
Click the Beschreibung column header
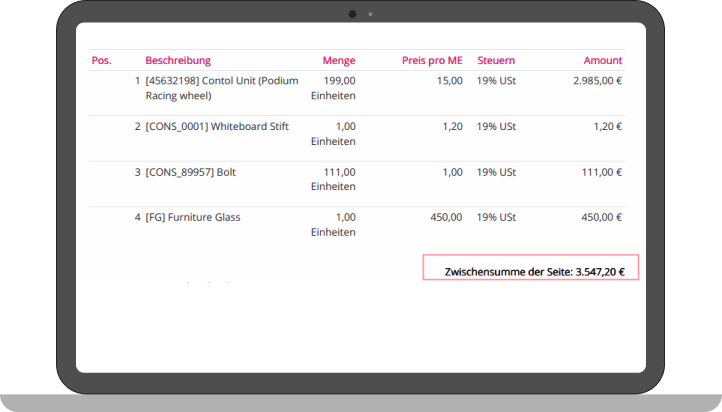[x=178, y=60]
